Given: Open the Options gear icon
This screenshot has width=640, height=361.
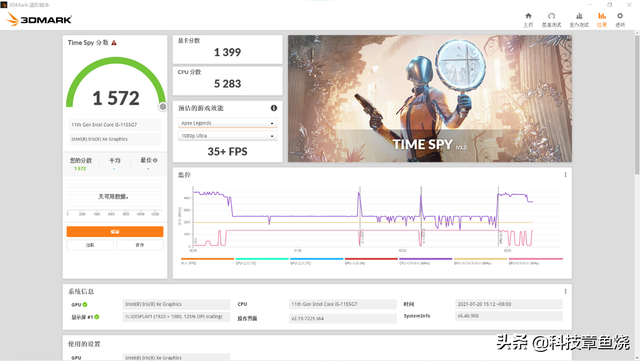Looking at the screenshot, I should click(x=620, y=19).
